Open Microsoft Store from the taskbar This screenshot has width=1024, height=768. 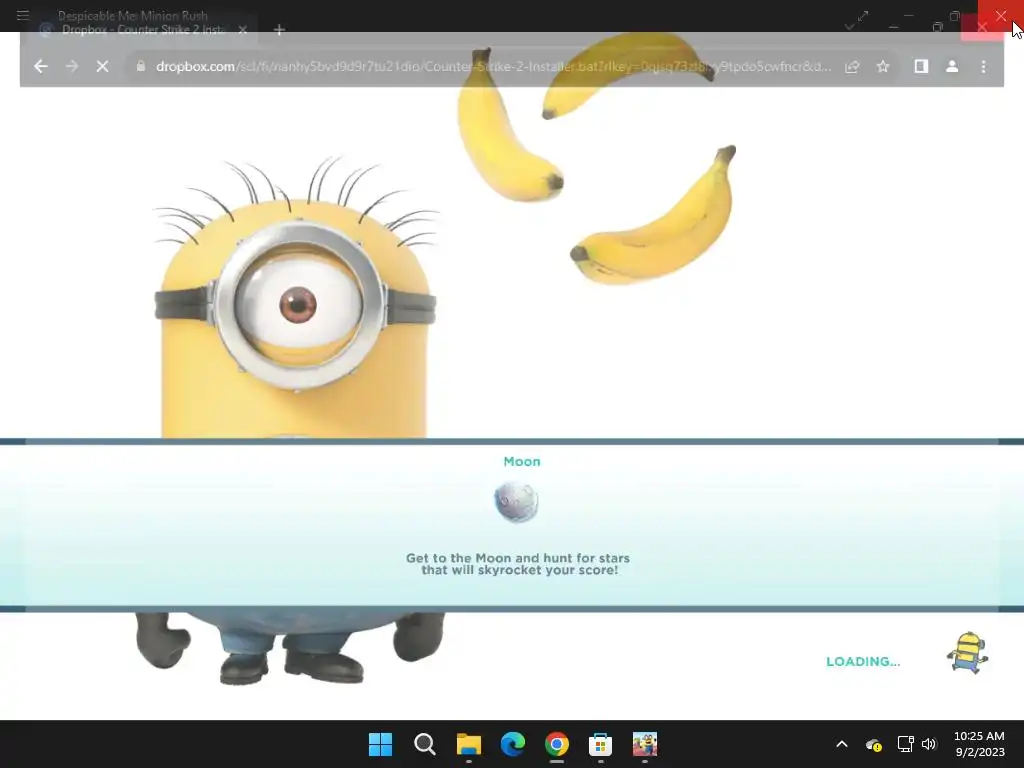pyautogui.click(x=601, y=744)
